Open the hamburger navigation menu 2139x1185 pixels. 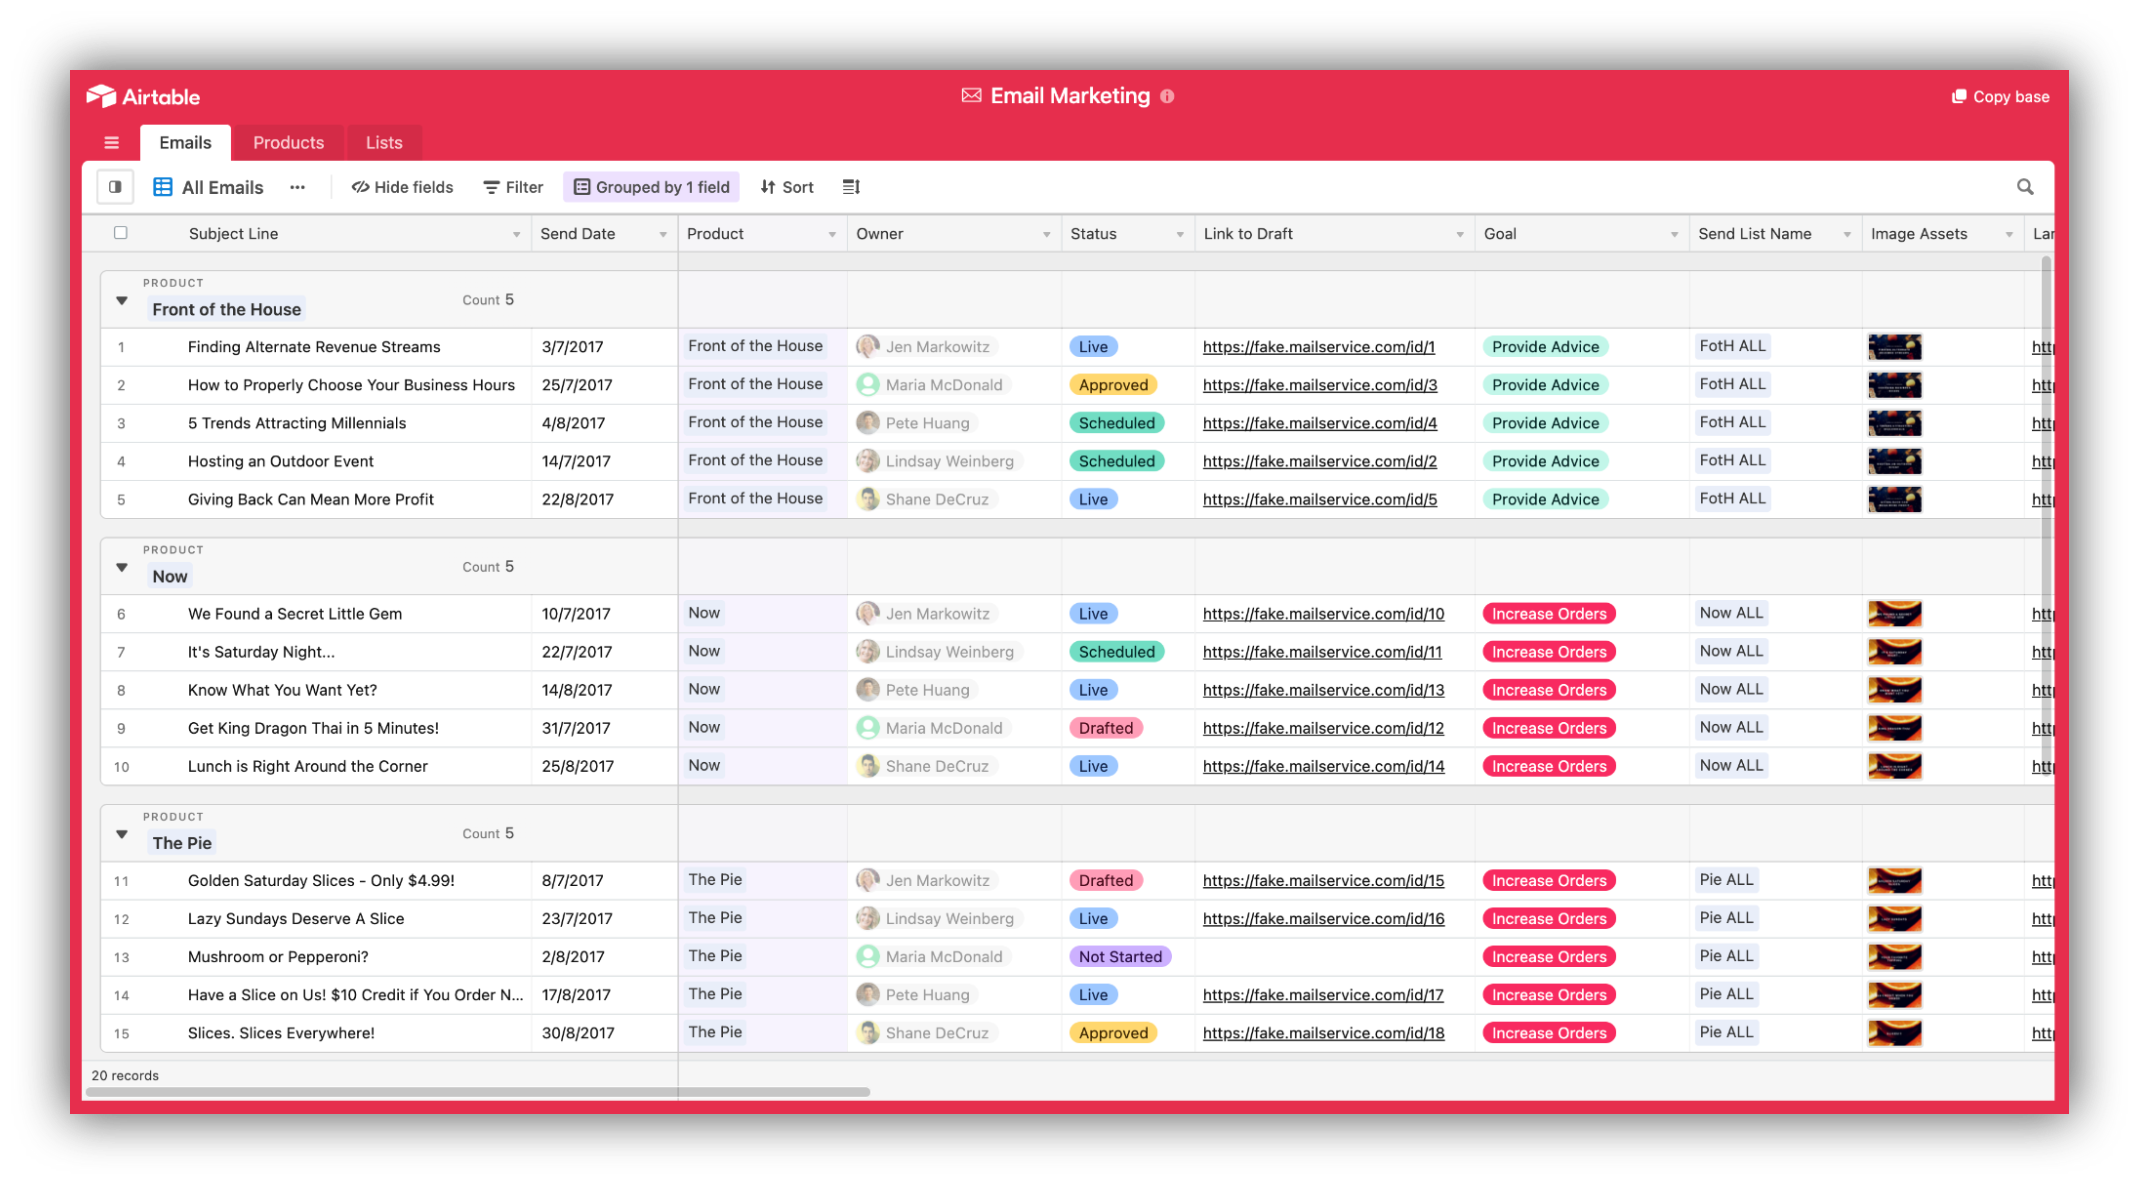(111, 142)
